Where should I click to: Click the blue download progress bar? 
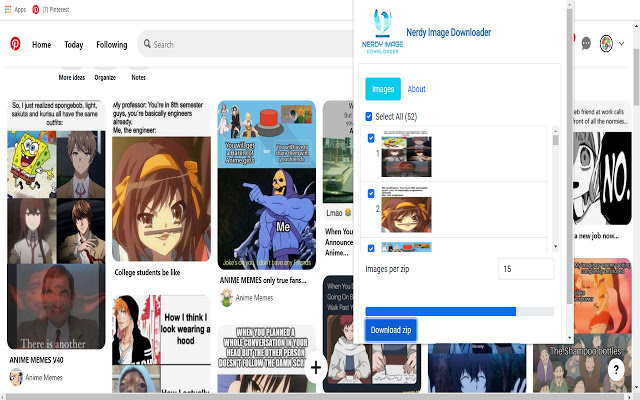440,311
